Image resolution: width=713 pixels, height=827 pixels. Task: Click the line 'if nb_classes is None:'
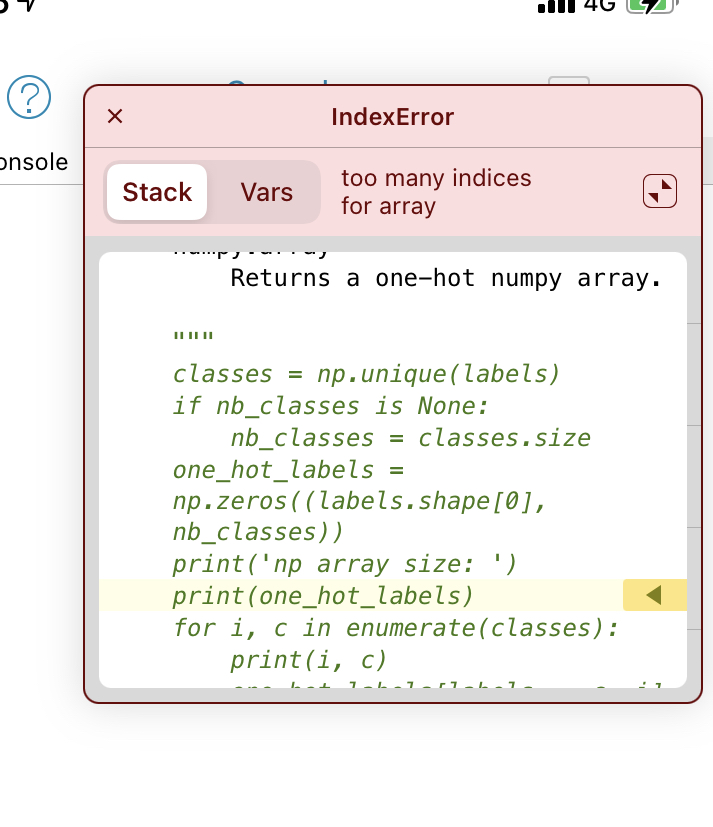click(330, 406)
